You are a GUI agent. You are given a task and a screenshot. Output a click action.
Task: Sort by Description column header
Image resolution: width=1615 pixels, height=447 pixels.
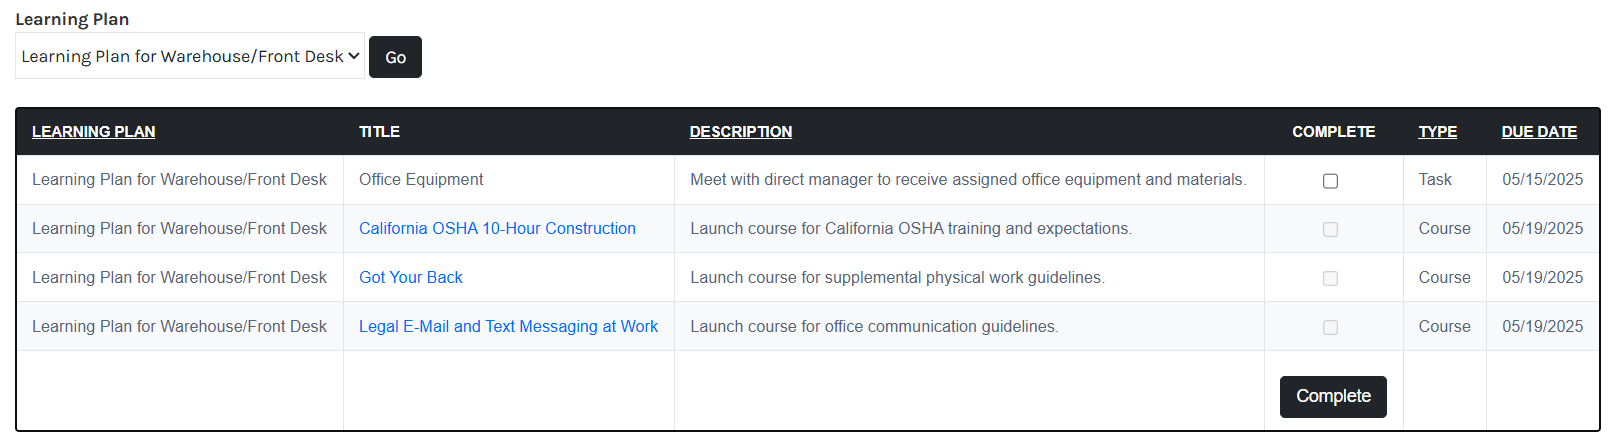(740, 132)
